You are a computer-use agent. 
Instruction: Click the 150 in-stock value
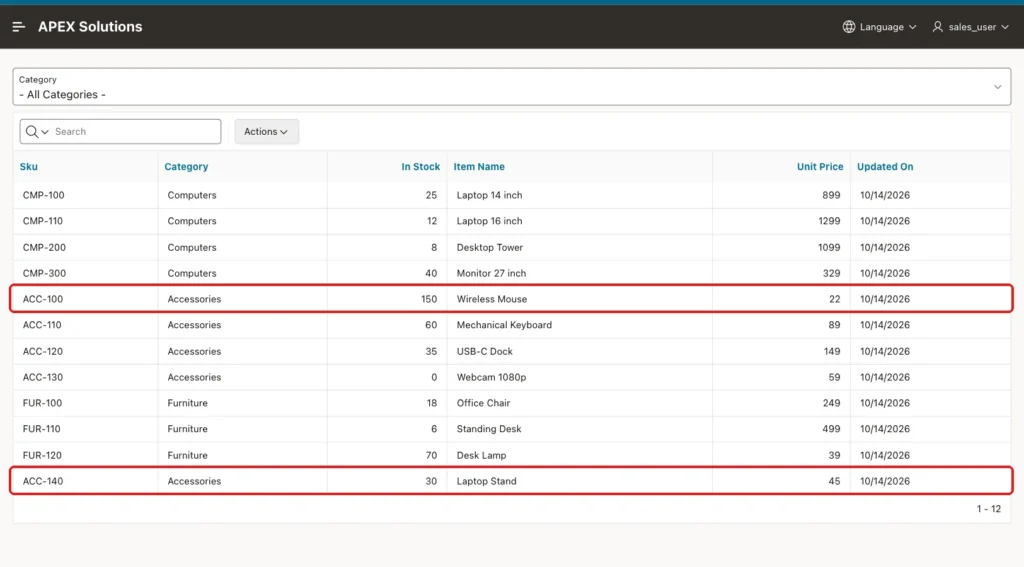point(429,299)
